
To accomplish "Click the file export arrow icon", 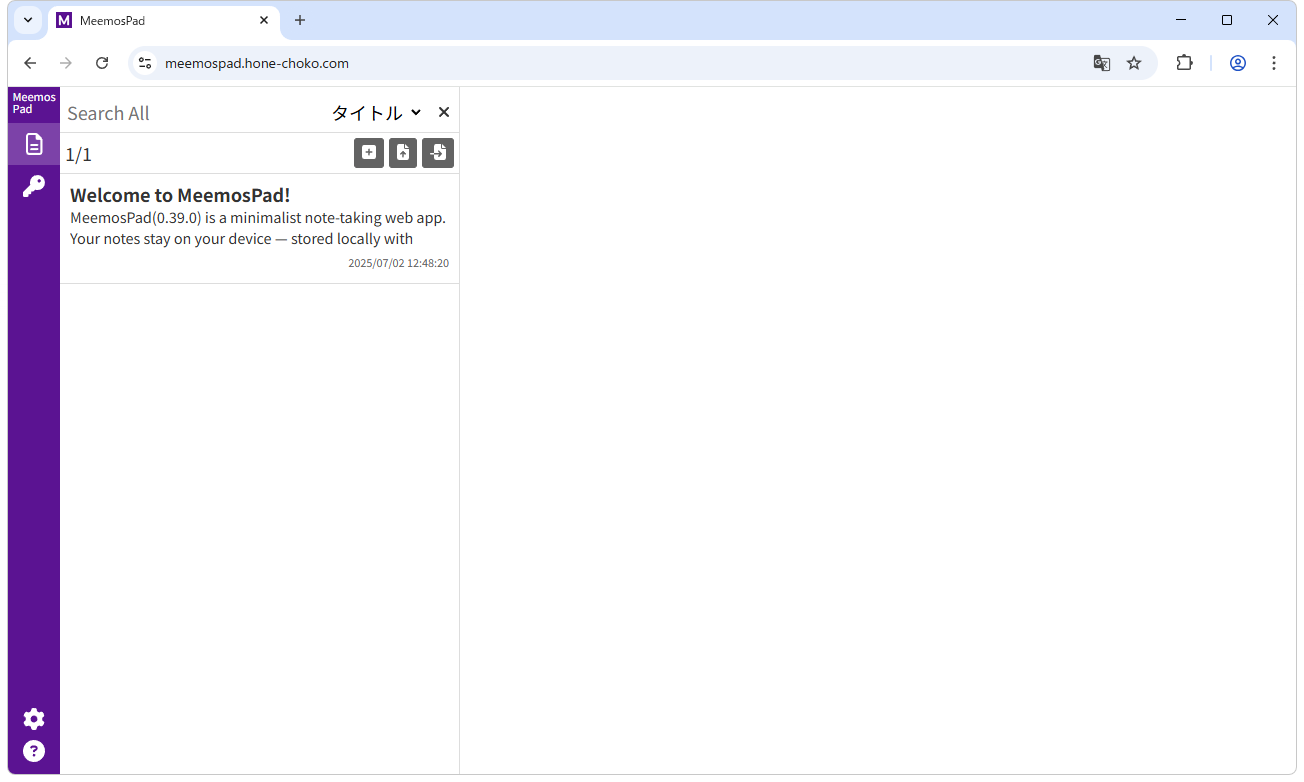I will [438, 153].
